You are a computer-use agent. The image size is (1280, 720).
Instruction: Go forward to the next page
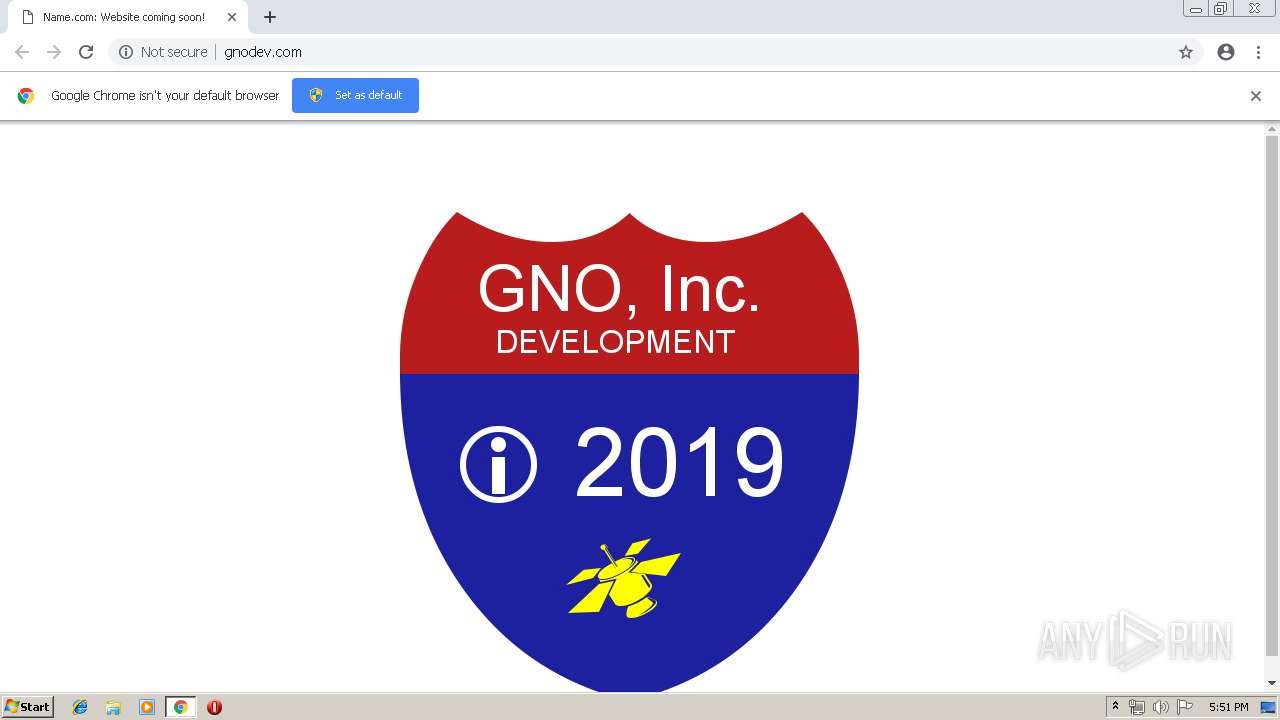point(54,52)
